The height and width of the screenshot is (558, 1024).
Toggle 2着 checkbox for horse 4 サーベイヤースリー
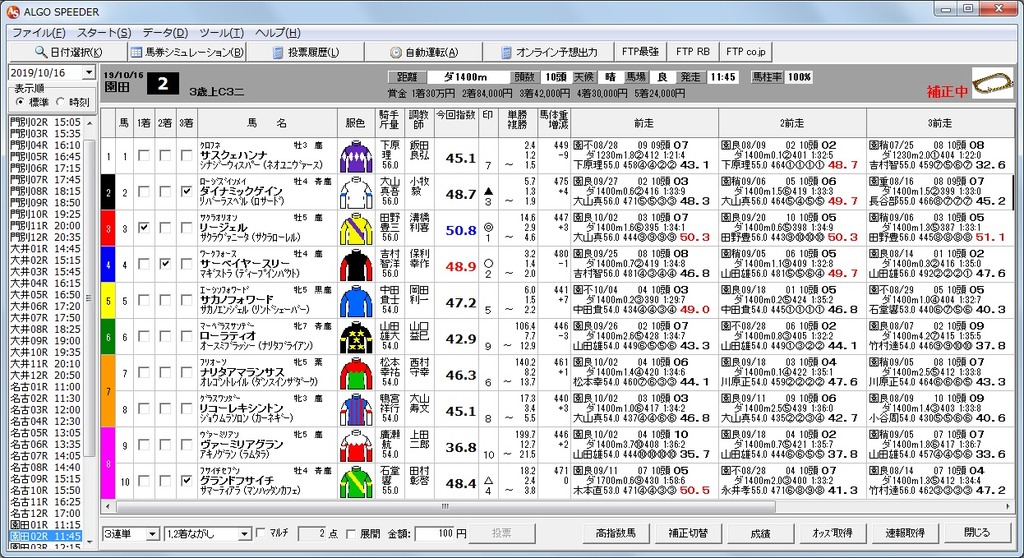(x=165, y=263)
